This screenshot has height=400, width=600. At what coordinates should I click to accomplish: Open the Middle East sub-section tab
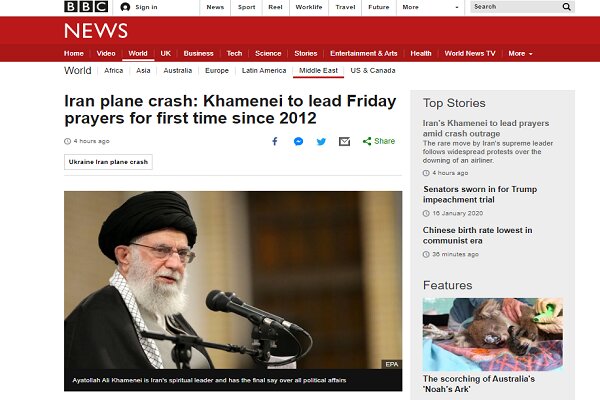318,70
